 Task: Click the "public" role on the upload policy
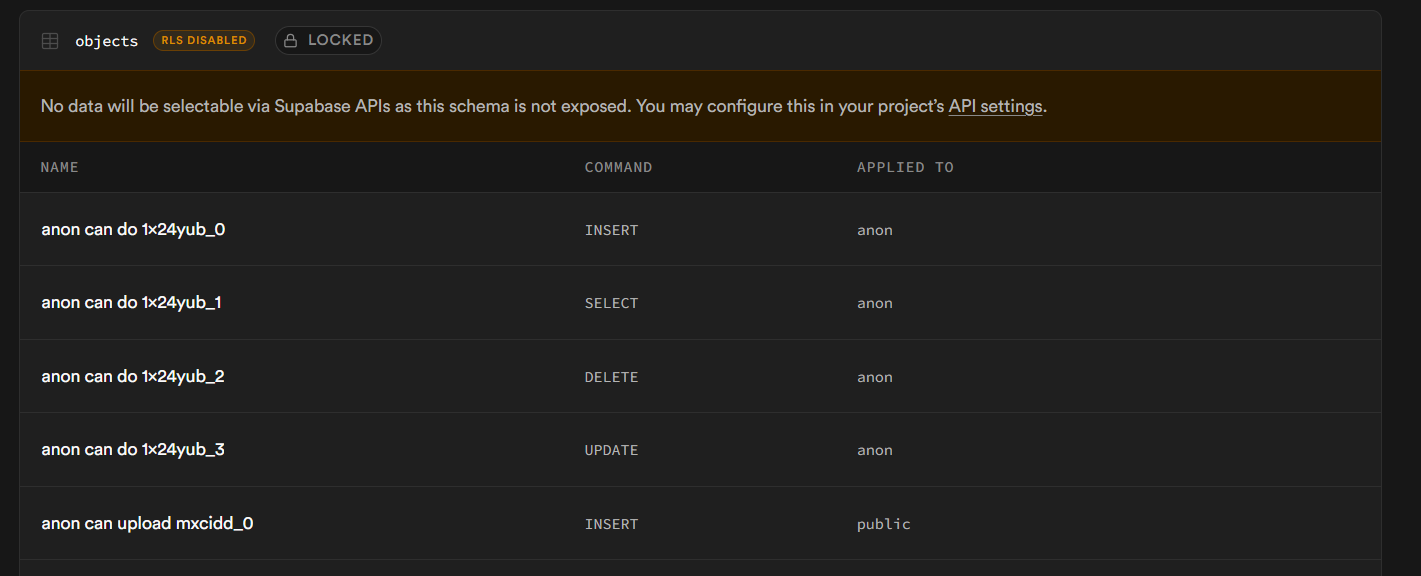point(883,523)
